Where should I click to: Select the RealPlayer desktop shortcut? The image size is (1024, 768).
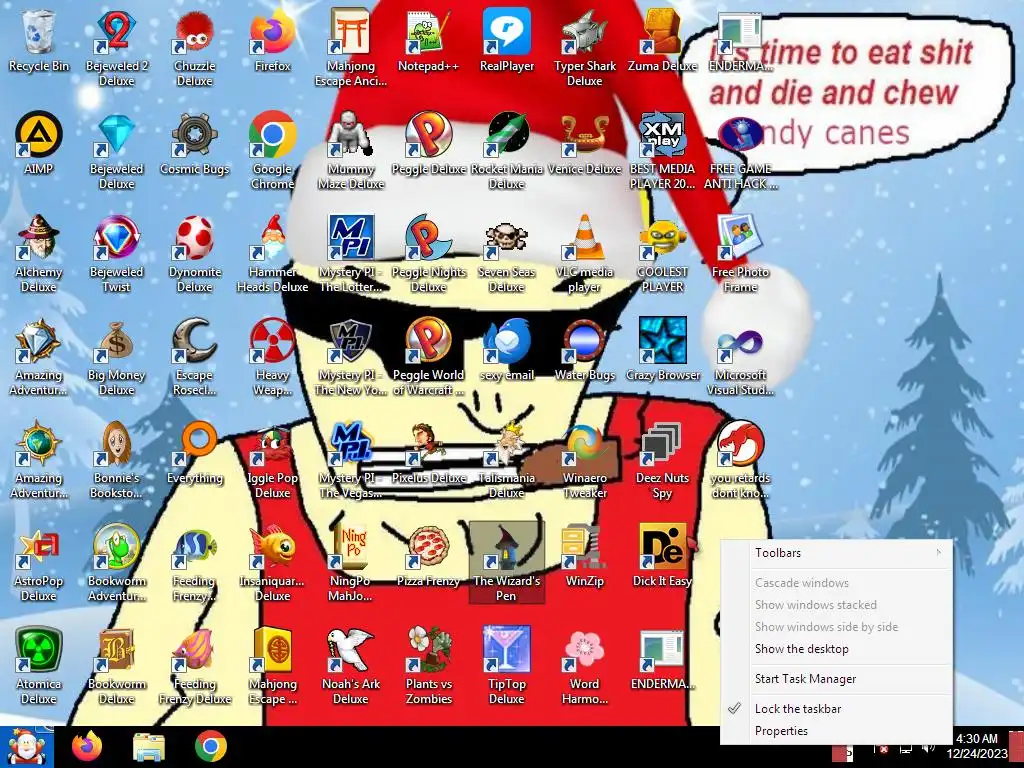pos(507,40)
